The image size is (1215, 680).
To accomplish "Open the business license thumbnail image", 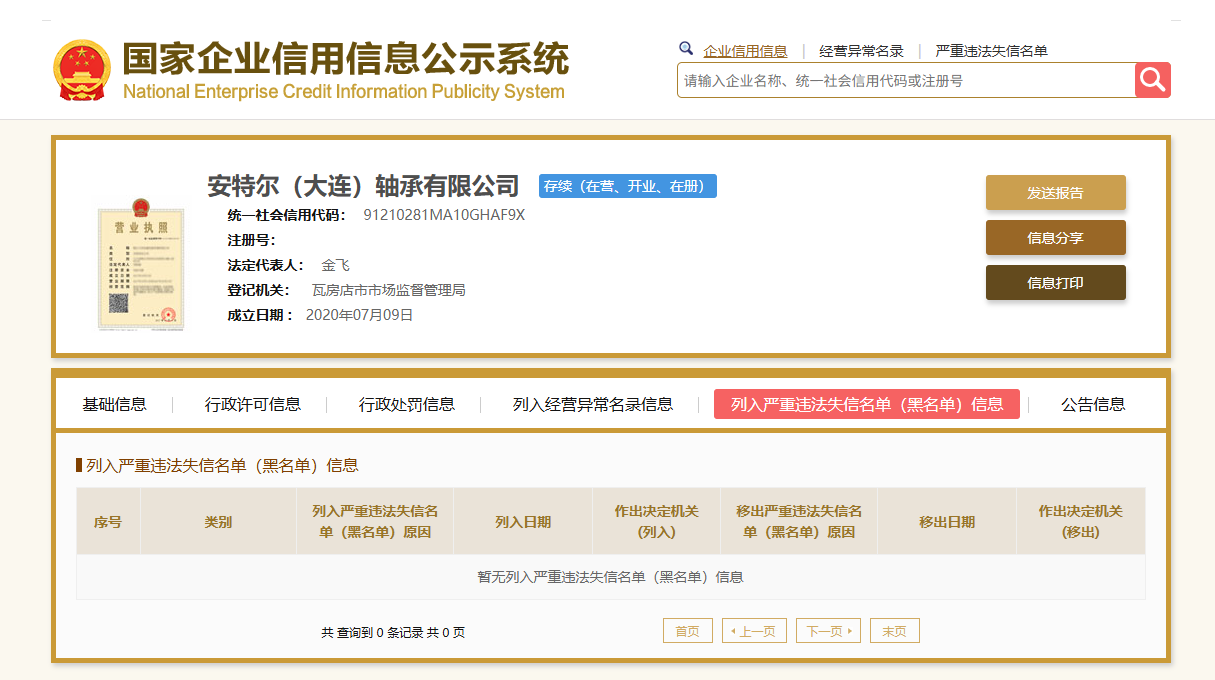I will tap(141, 265).
